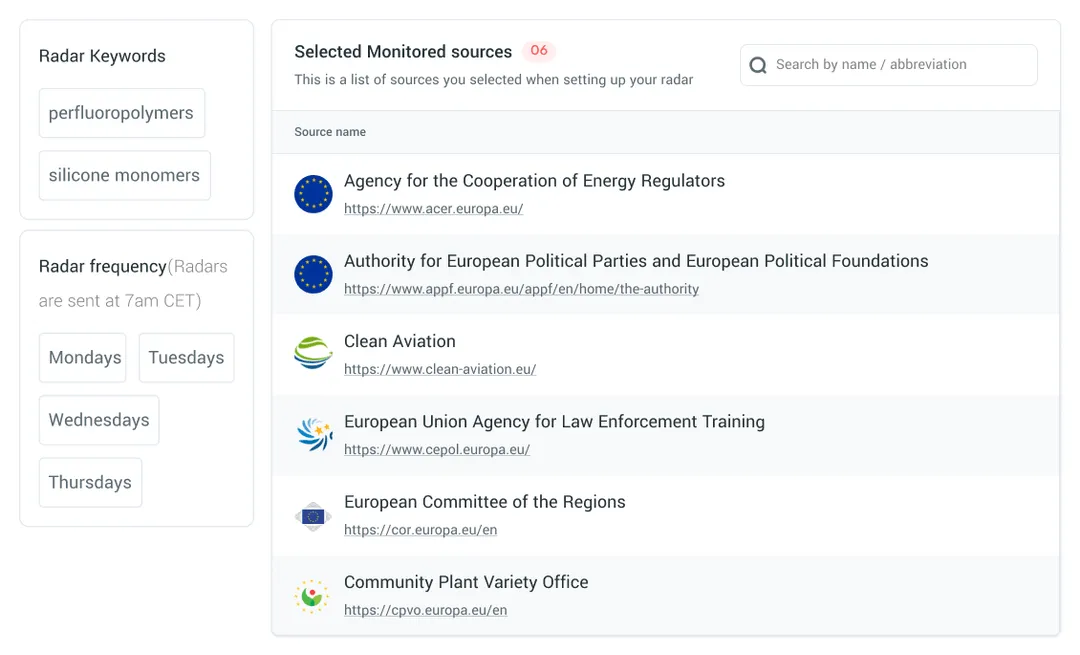1080x655 pixels.
Task: Click the Clean Aviation logo
Action: [x=313, y=353]
